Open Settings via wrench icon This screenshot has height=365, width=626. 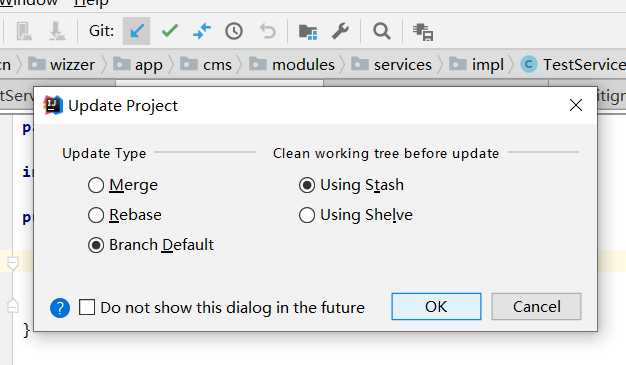pos(340,31)
